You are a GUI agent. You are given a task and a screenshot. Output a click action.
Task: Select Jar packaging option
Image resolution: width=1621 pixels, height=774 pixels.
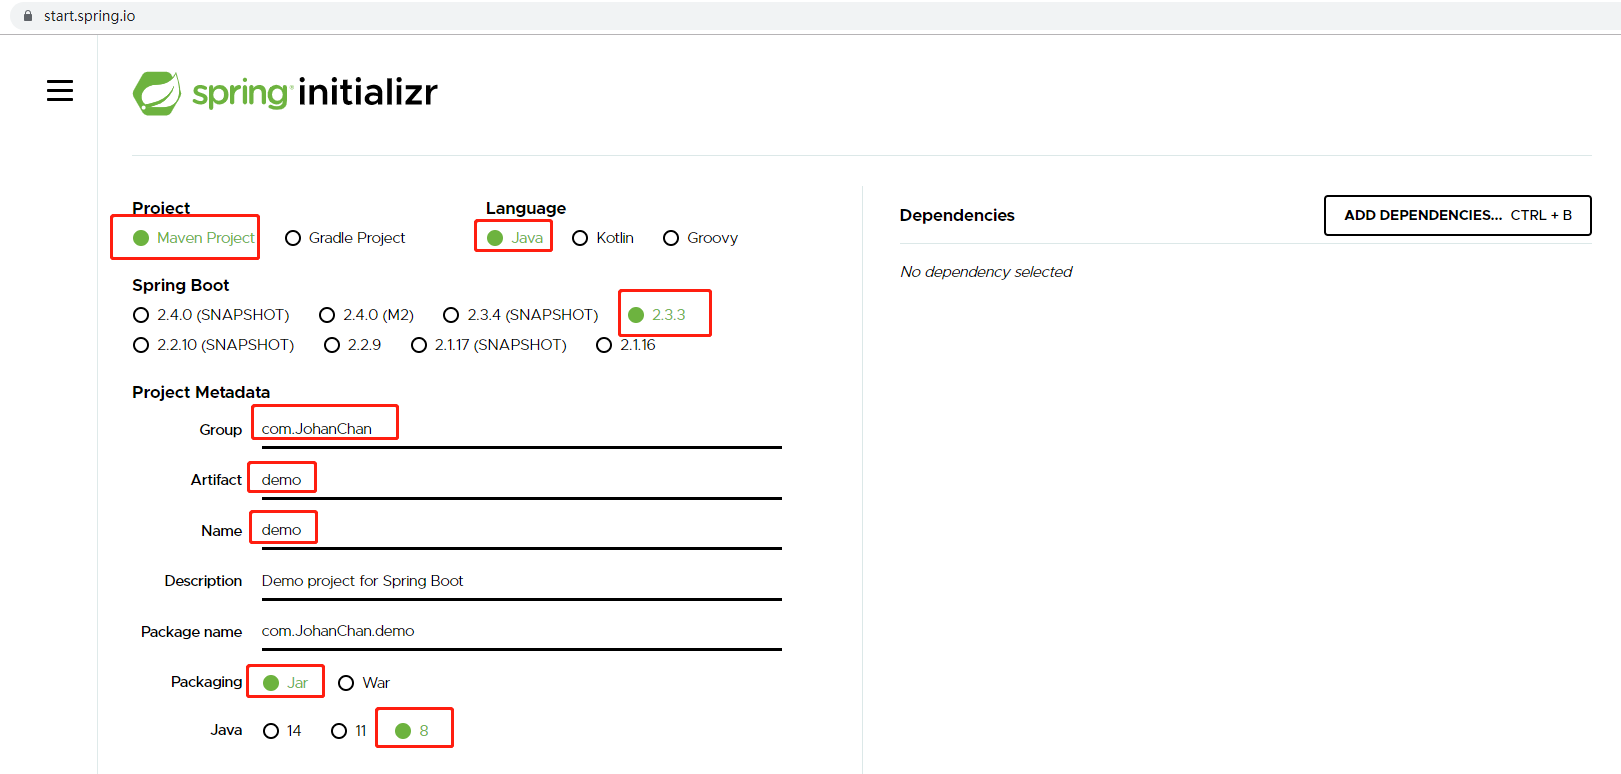[x=286, y=683]
